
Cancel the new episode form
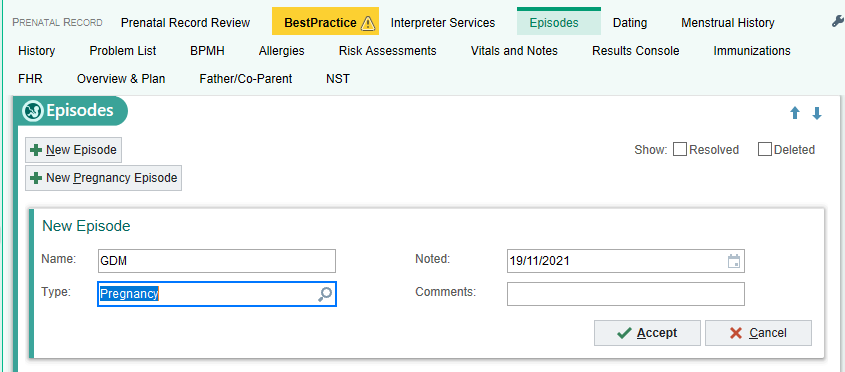[x=758, y=333]
